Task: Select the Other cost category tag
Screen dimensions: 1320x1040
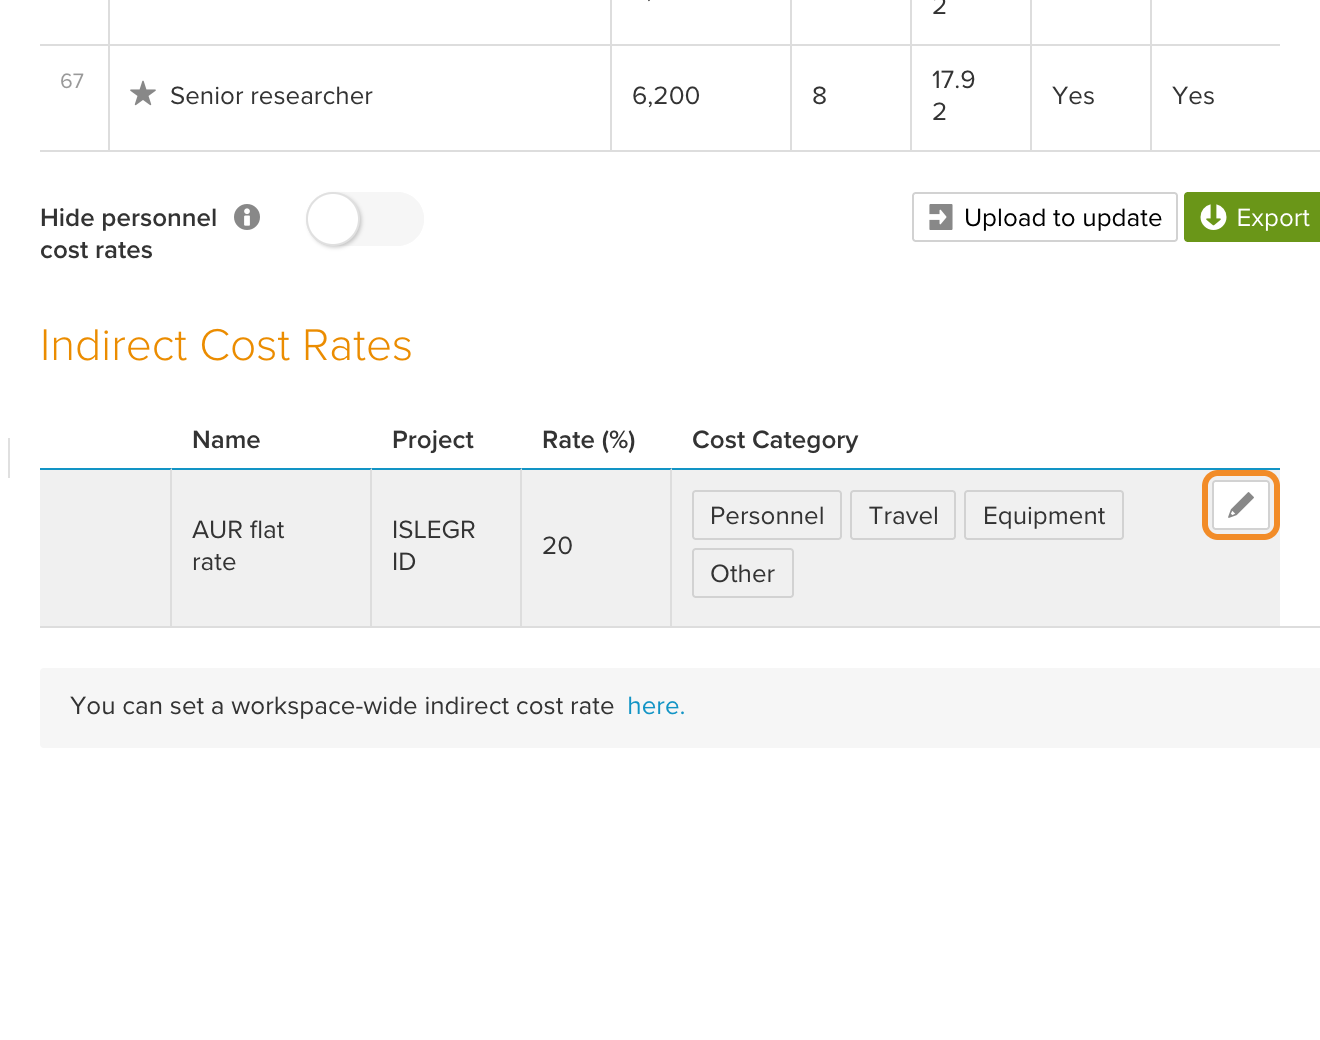Action: tap(743, 573)
